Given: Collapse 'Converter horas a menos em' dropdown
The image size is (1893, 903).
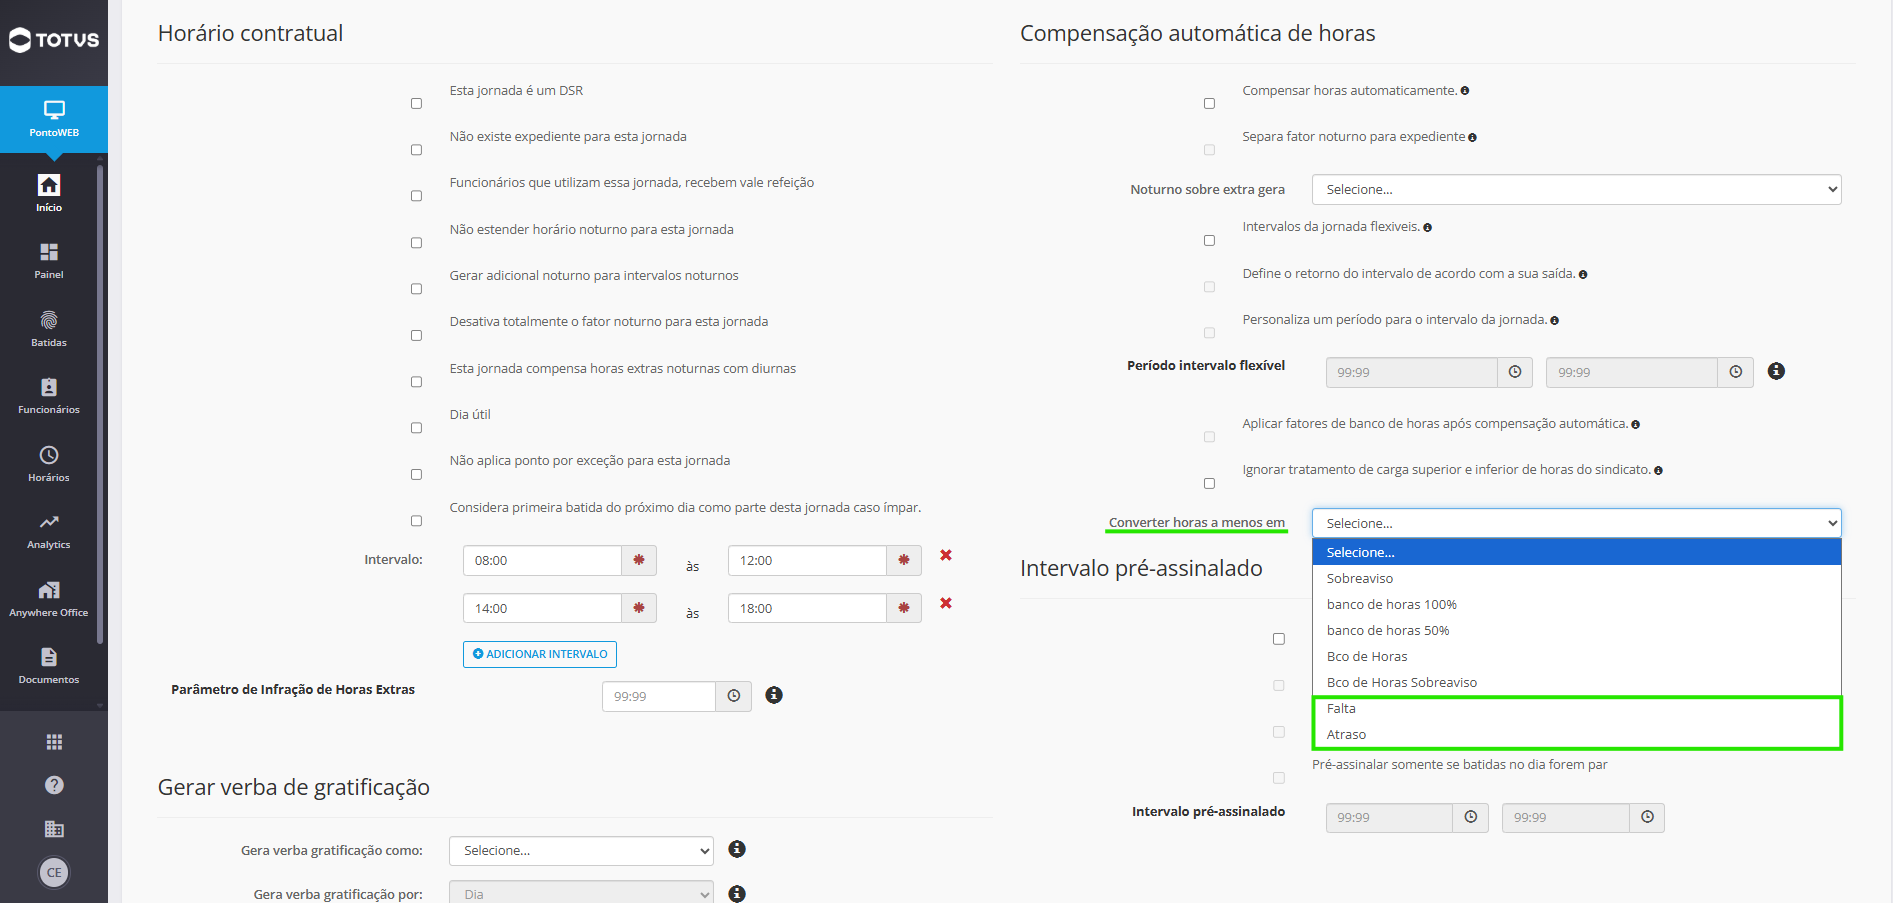Looking at the screenshot, I should (x=1577, y=523).
